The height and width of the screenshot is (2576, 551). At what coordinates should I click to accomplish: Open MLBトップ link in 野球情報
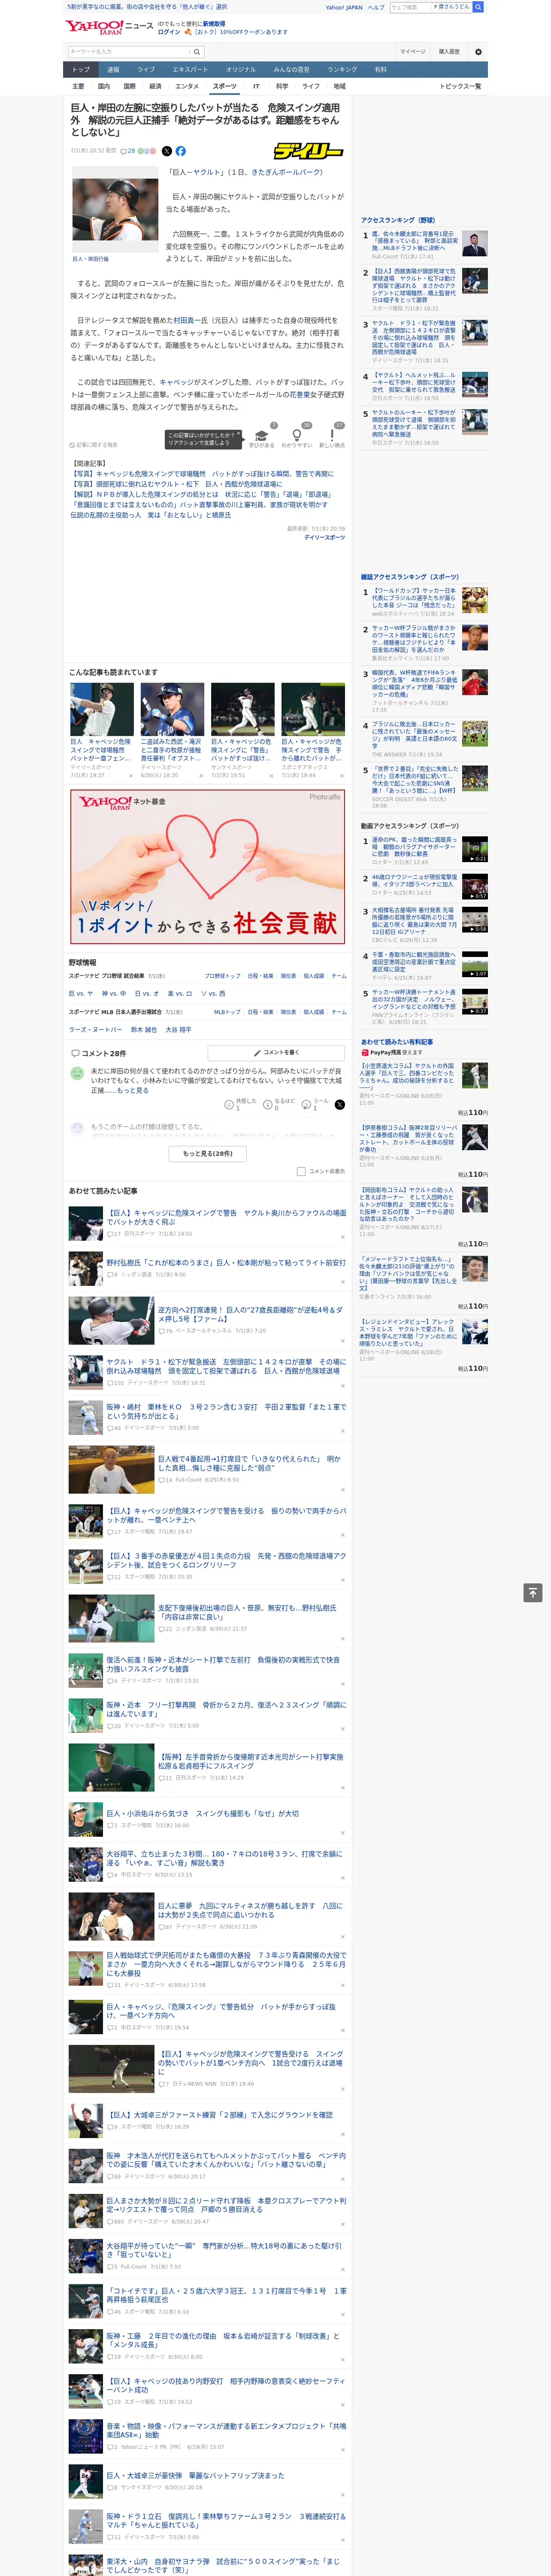(x=227, y=1012)
